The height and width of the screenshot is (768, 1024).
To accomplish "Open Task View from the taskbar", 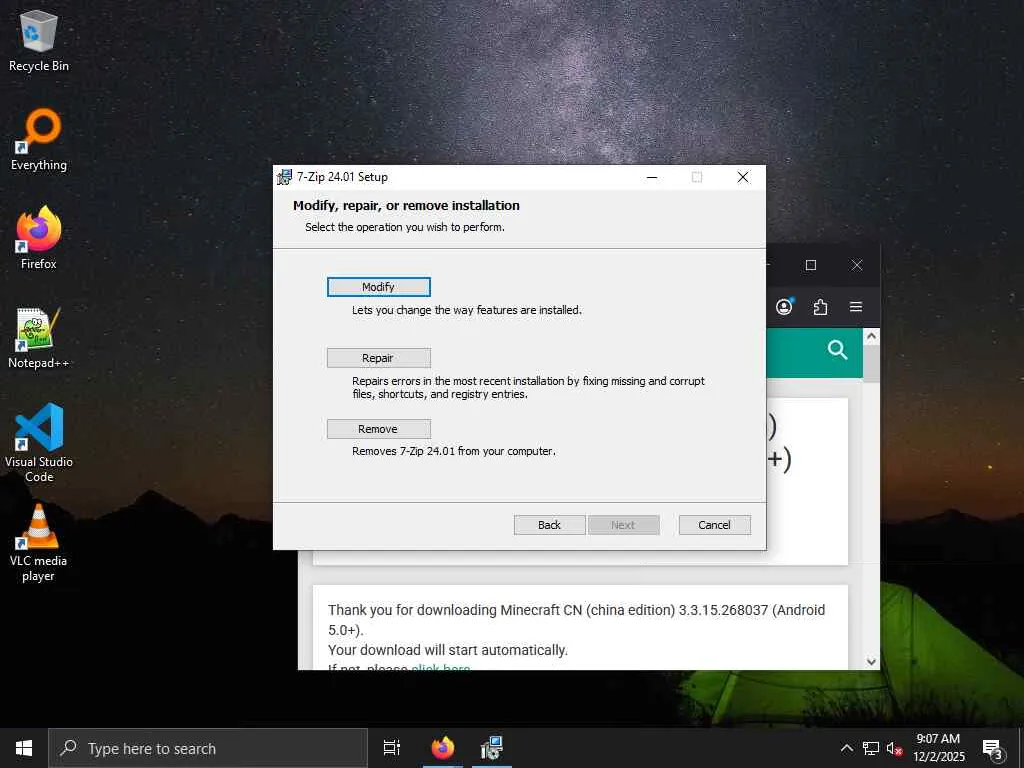I will (392, 748).
